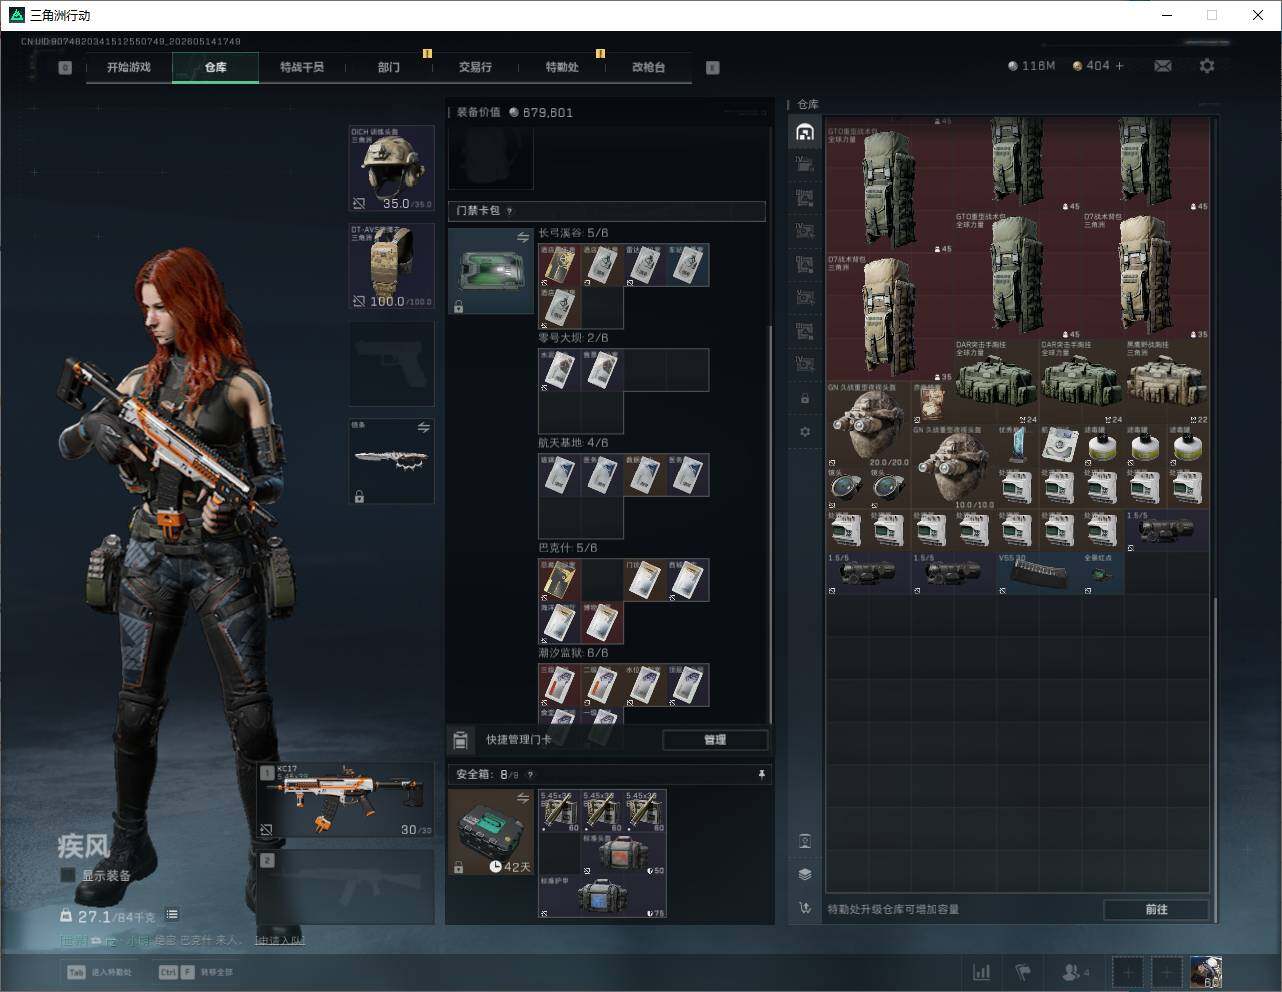Click the 116M currency coin indicator
The height and width of the screenshot is (992, 1282).
[1031, 66]
